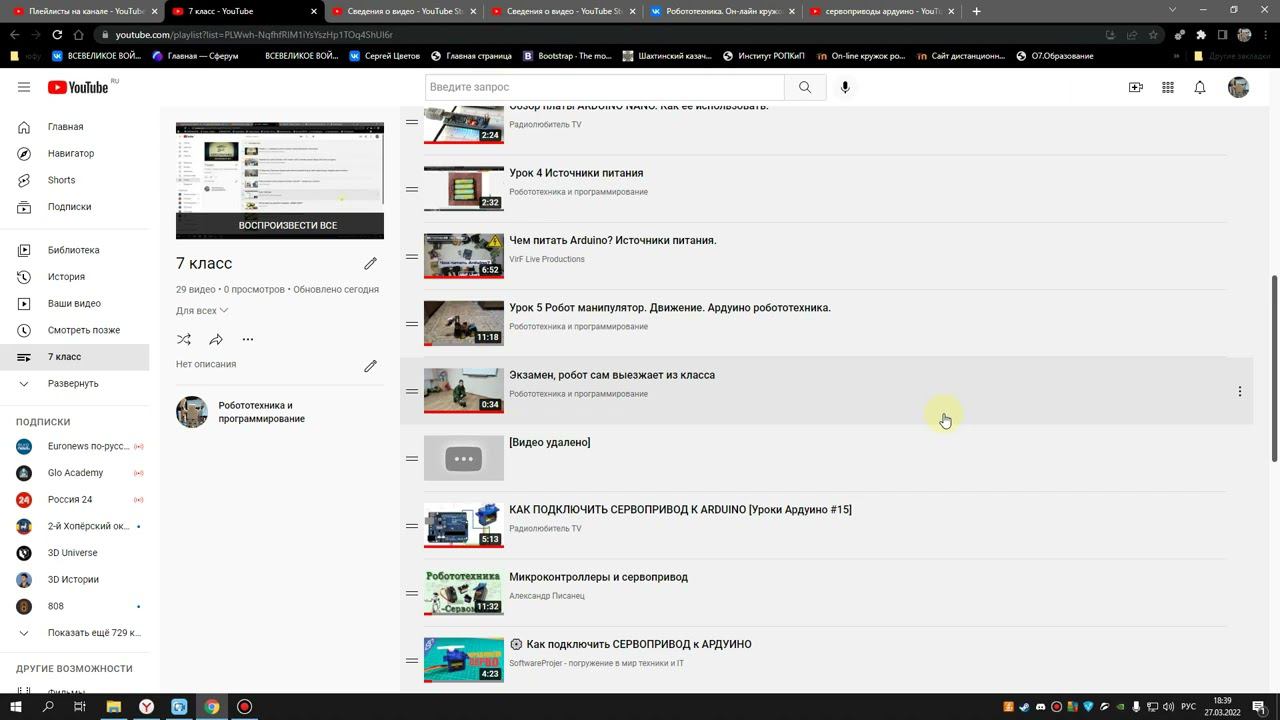
Task: Click the search magnifier button
Action: pyautogui.click(x=804, y=87)
